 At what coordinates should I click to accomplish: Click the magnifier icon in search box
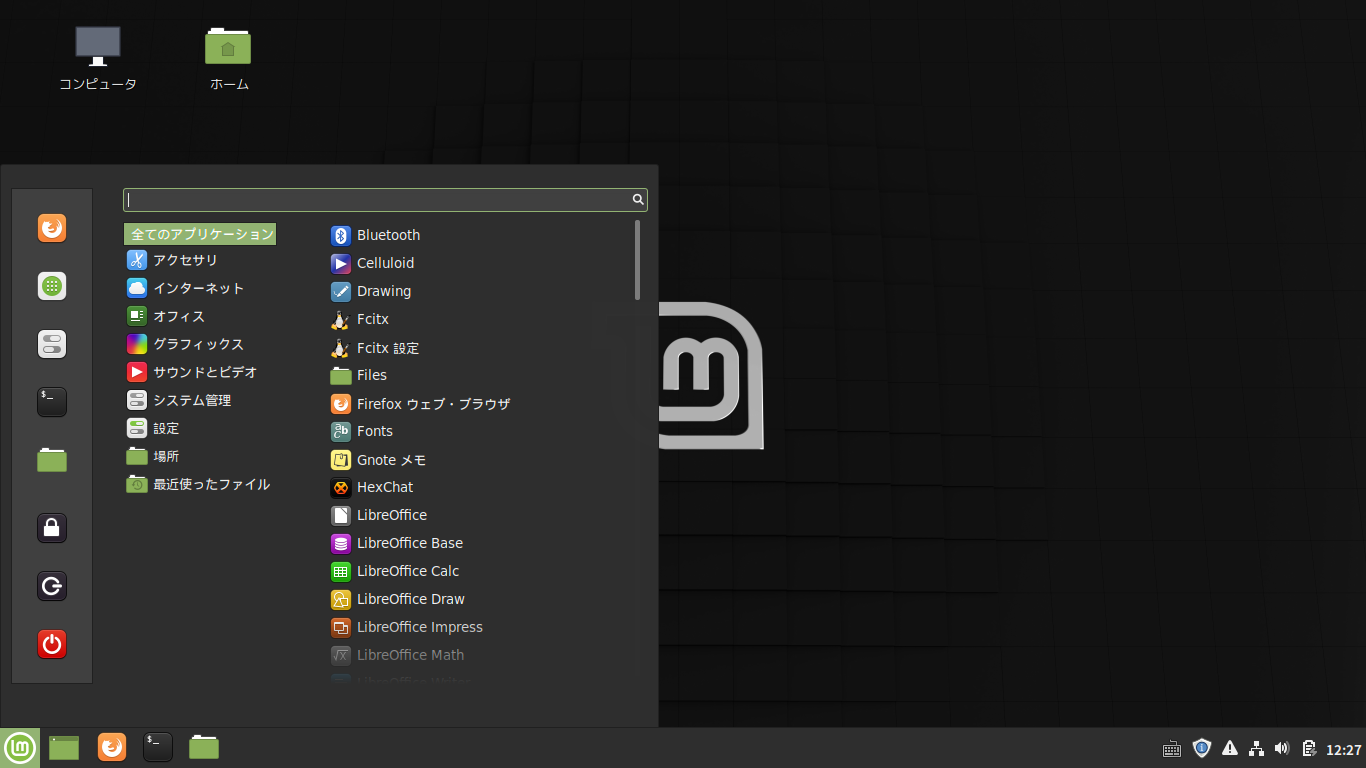(638, 200)
